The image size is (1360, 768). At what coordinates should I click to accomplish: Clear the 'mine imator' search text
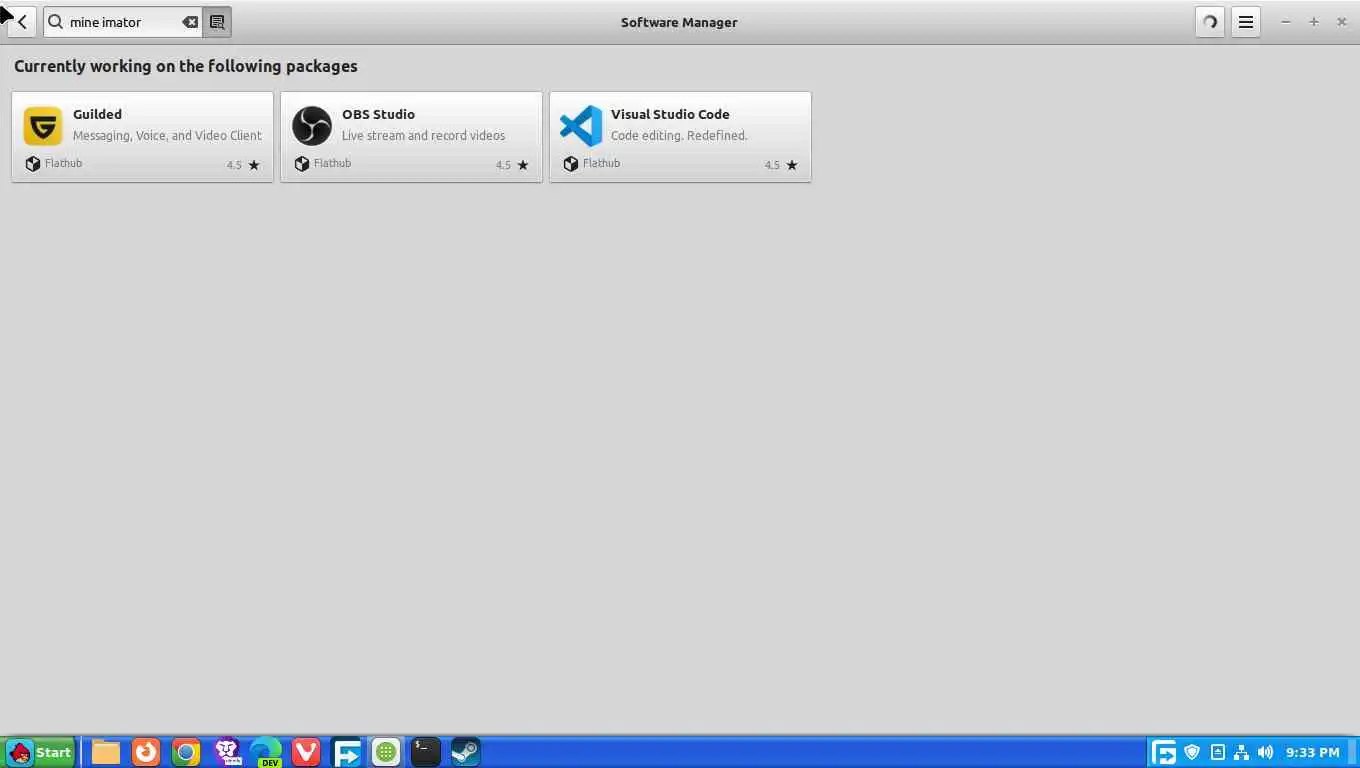(190, 22)
